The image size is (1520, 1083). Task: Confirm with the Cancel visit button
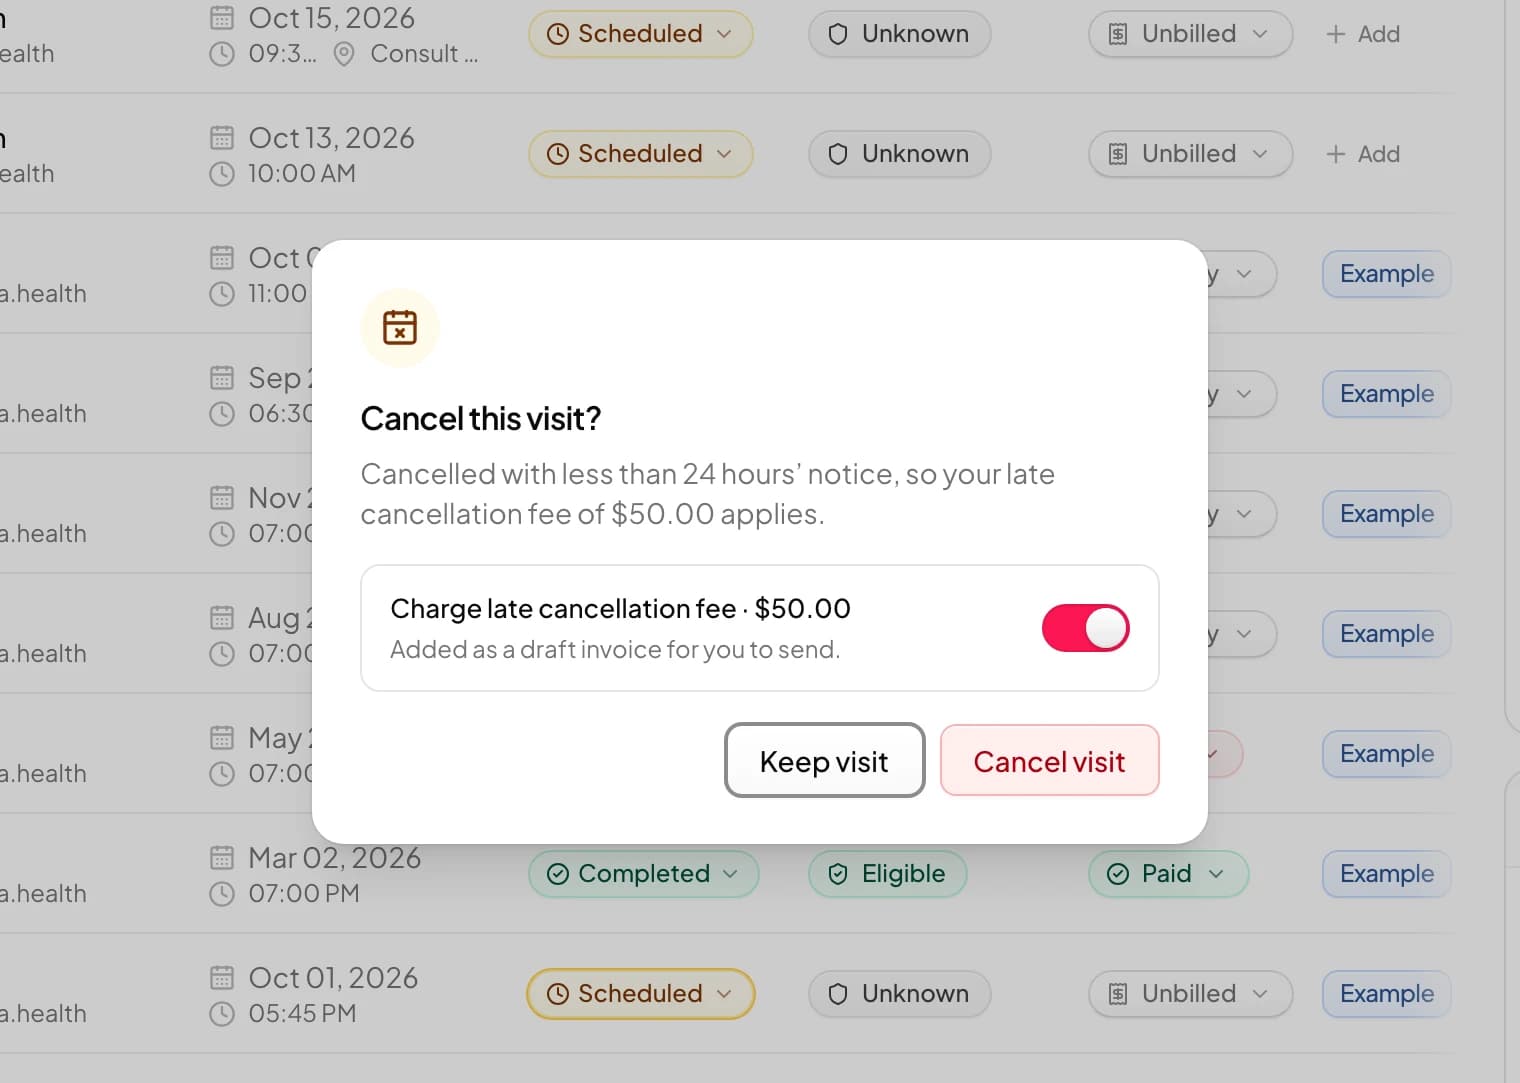(x=1049, y=761)
